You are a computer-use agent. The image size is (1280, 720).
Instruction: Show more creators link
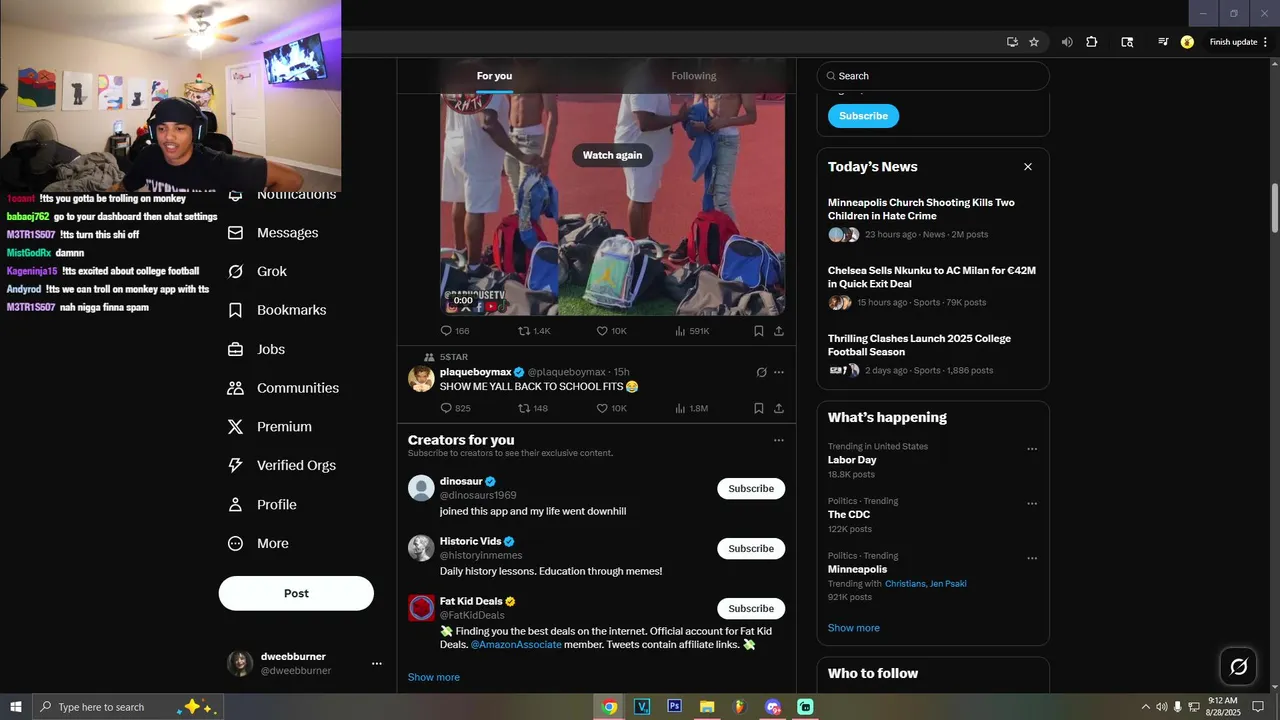[434, 677]
